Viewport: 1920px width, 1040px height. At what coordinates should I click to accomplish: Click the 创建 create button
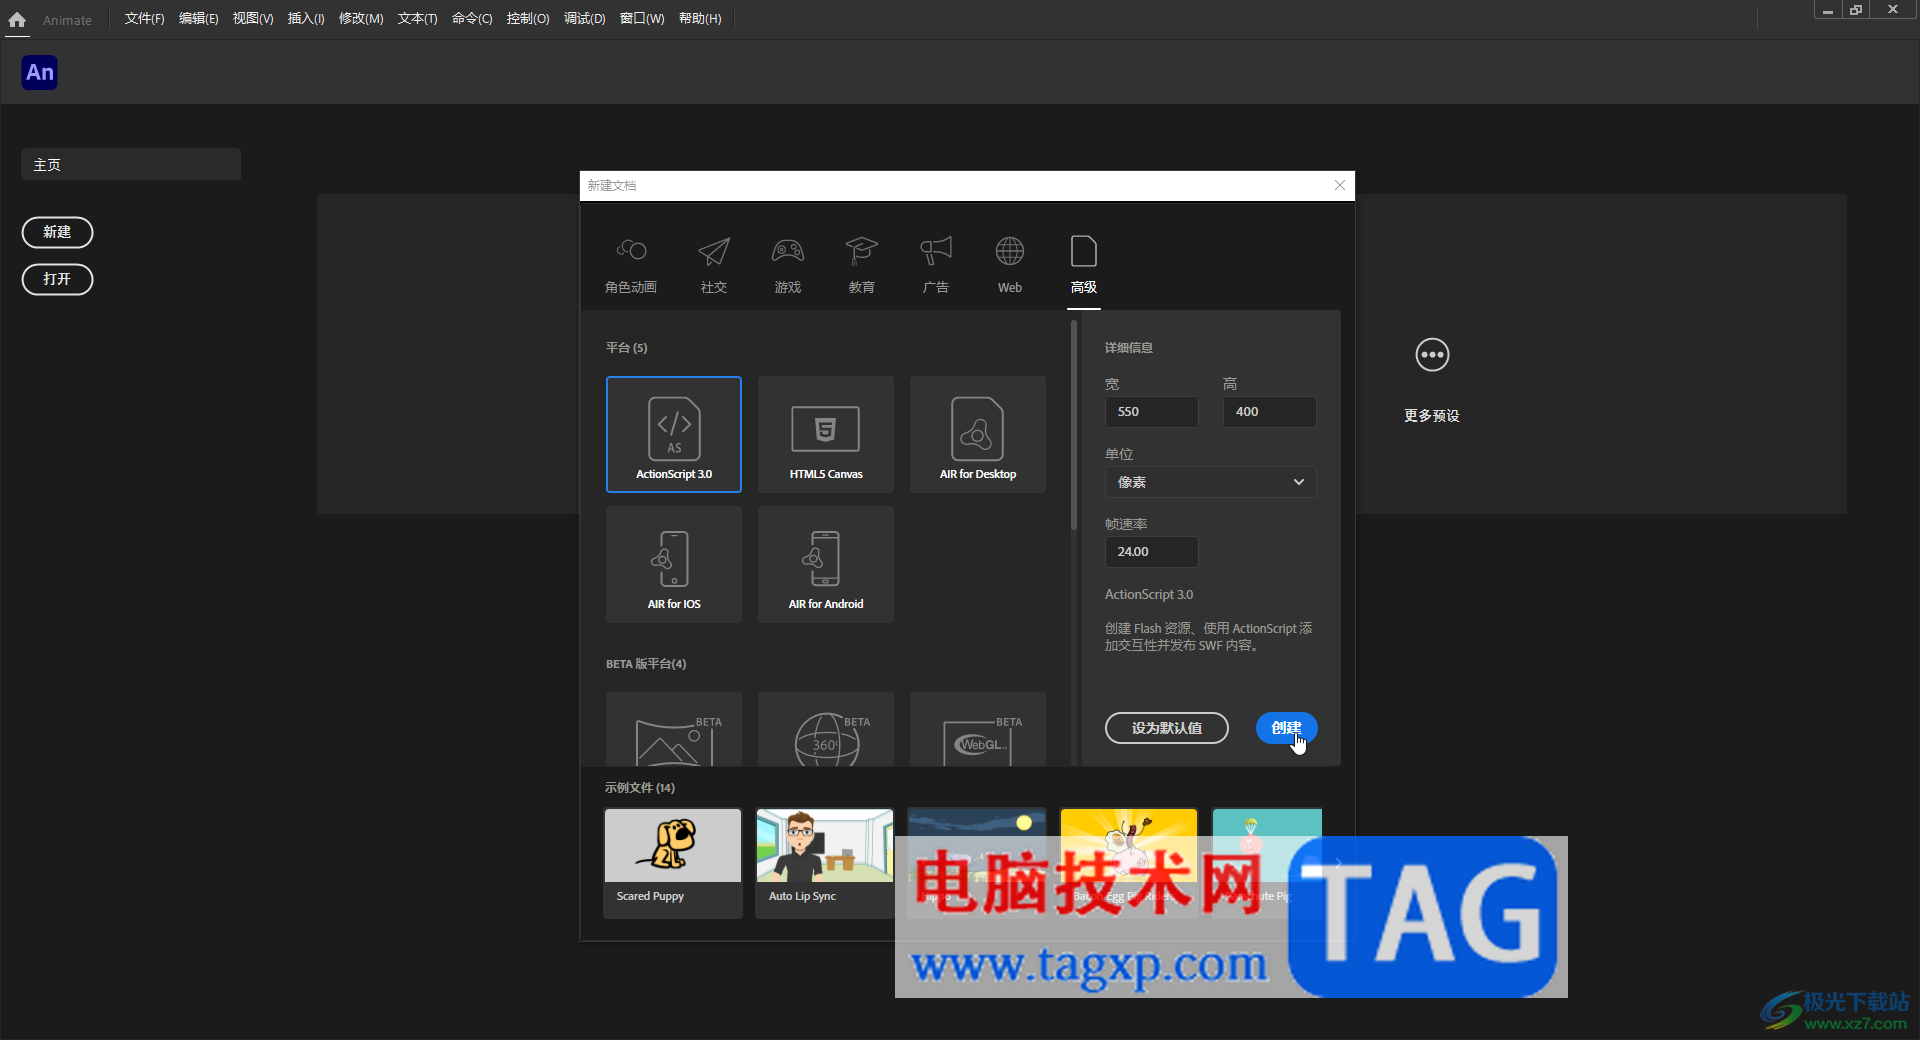[1286, 728]
